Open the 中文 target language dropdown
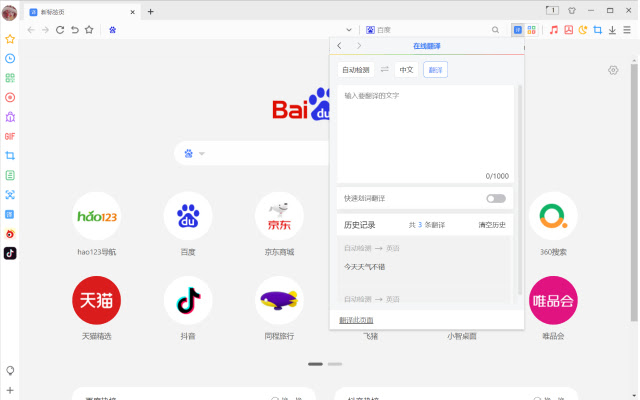This screenshot has width=640, height=400. pyautogui.click(x=406, y=70)
